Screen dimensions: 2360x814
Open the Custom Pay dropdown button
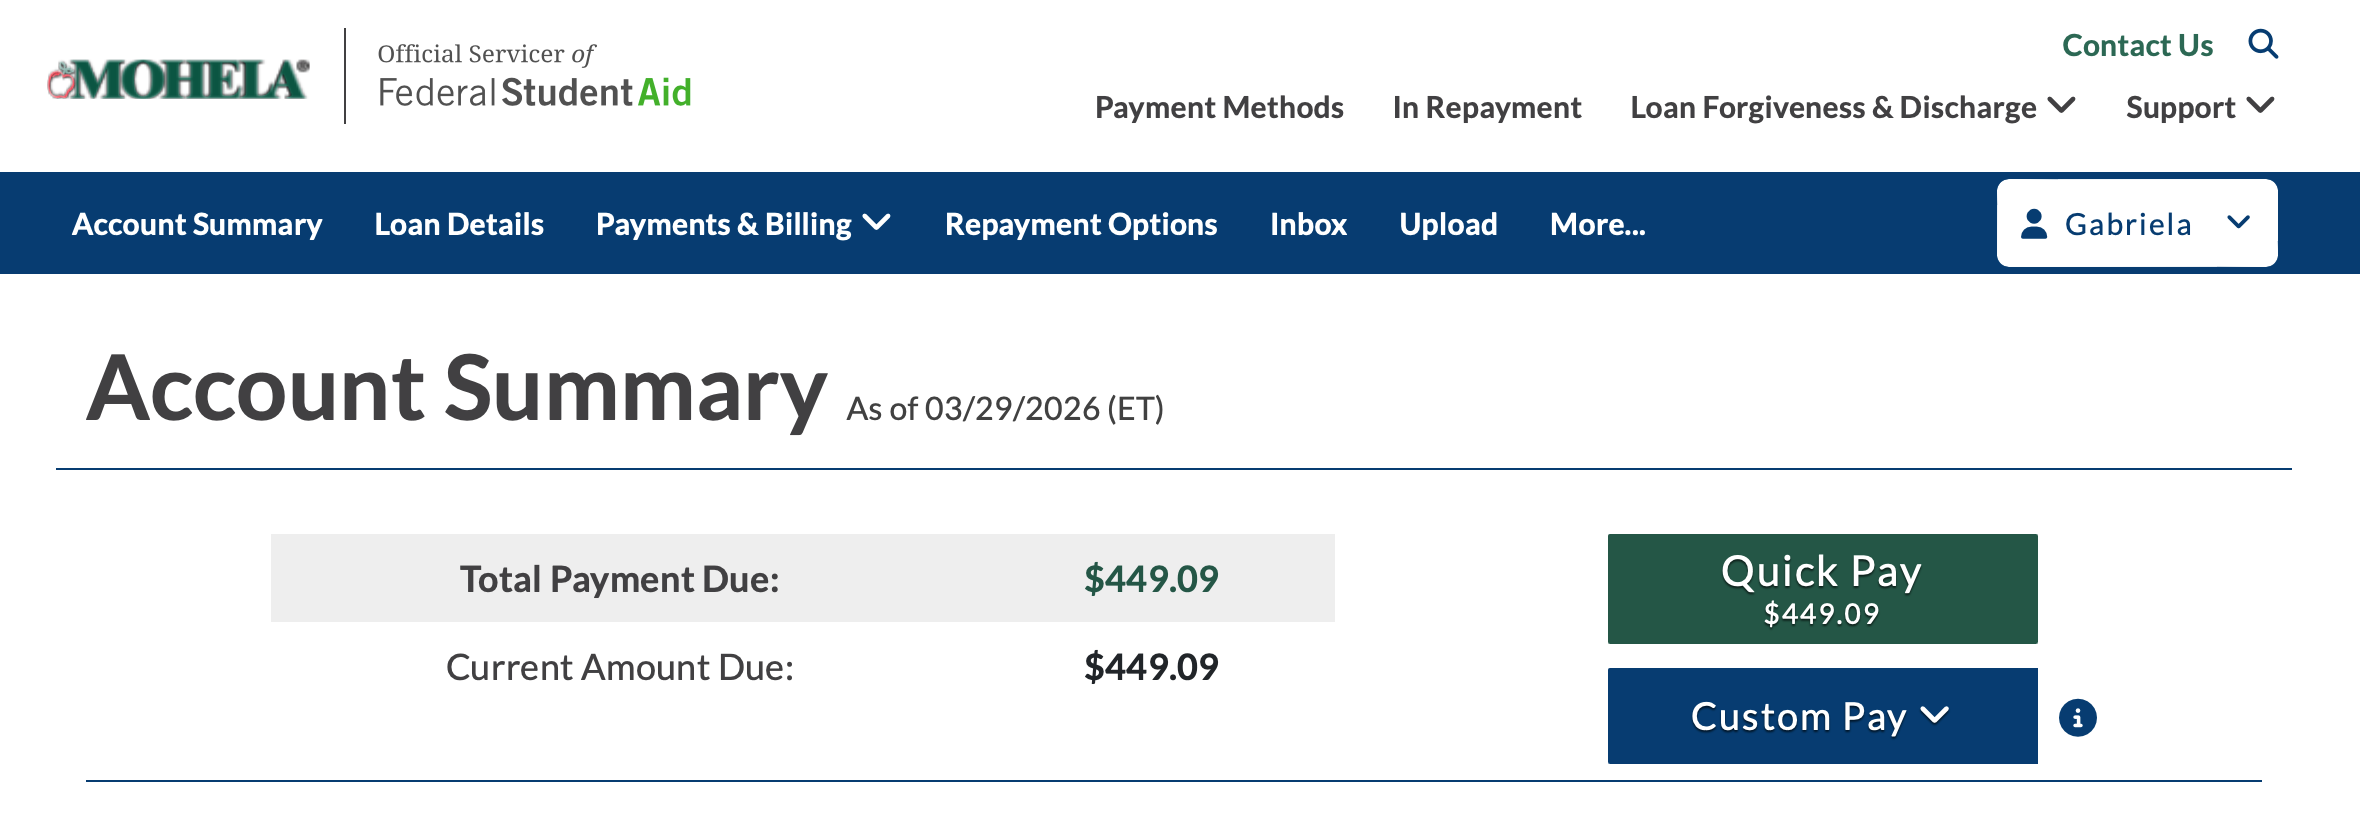coord(1821,716)
